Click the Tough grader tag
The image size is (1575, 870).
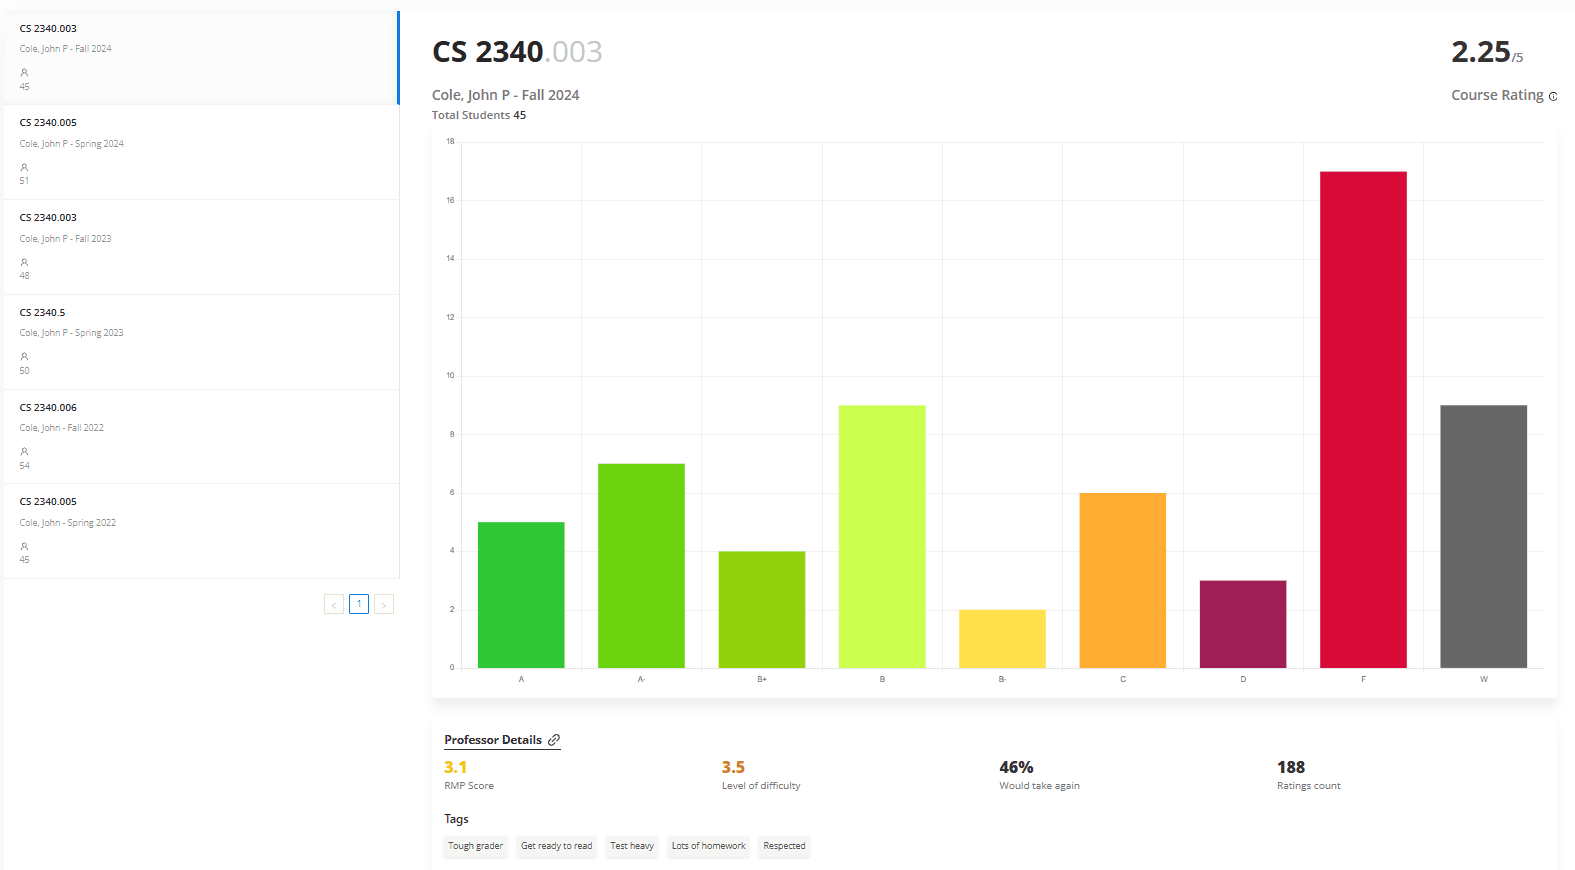476,846
